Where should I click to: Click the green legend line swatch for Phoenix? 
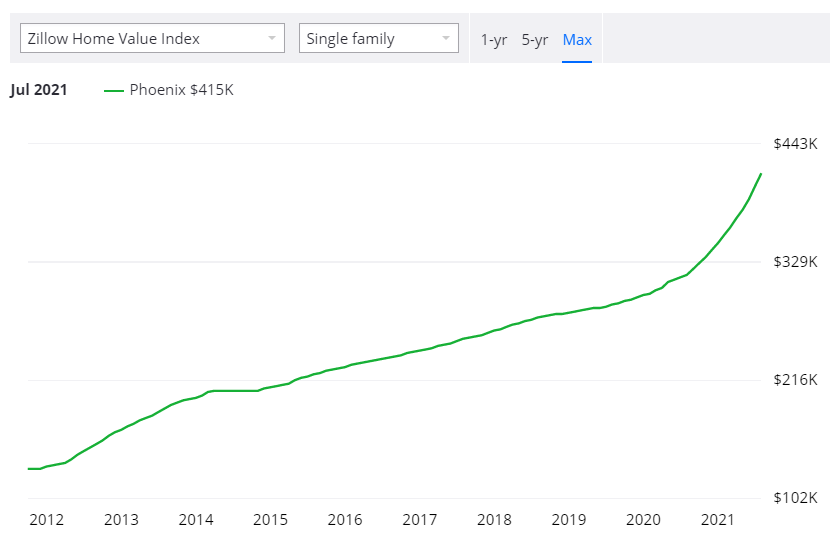(x=113, y=91)
